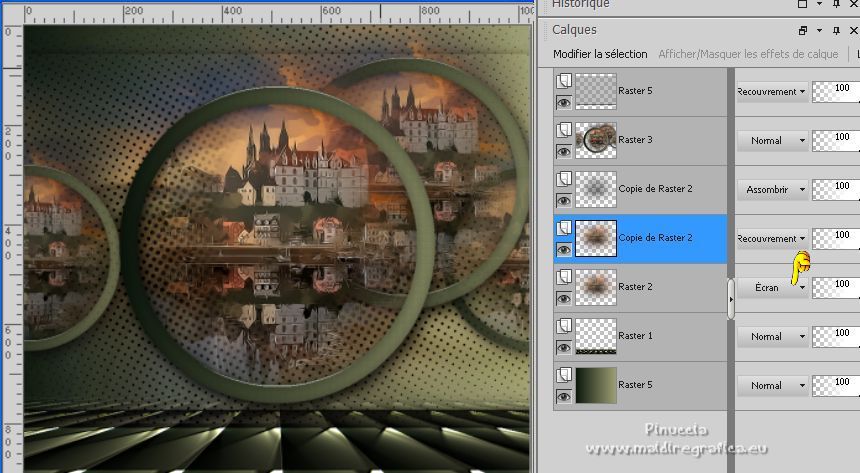Viewport: 860px width, 473px height.
Task: Click the layer type icon of Raster 2
Action: pos(564,277)
